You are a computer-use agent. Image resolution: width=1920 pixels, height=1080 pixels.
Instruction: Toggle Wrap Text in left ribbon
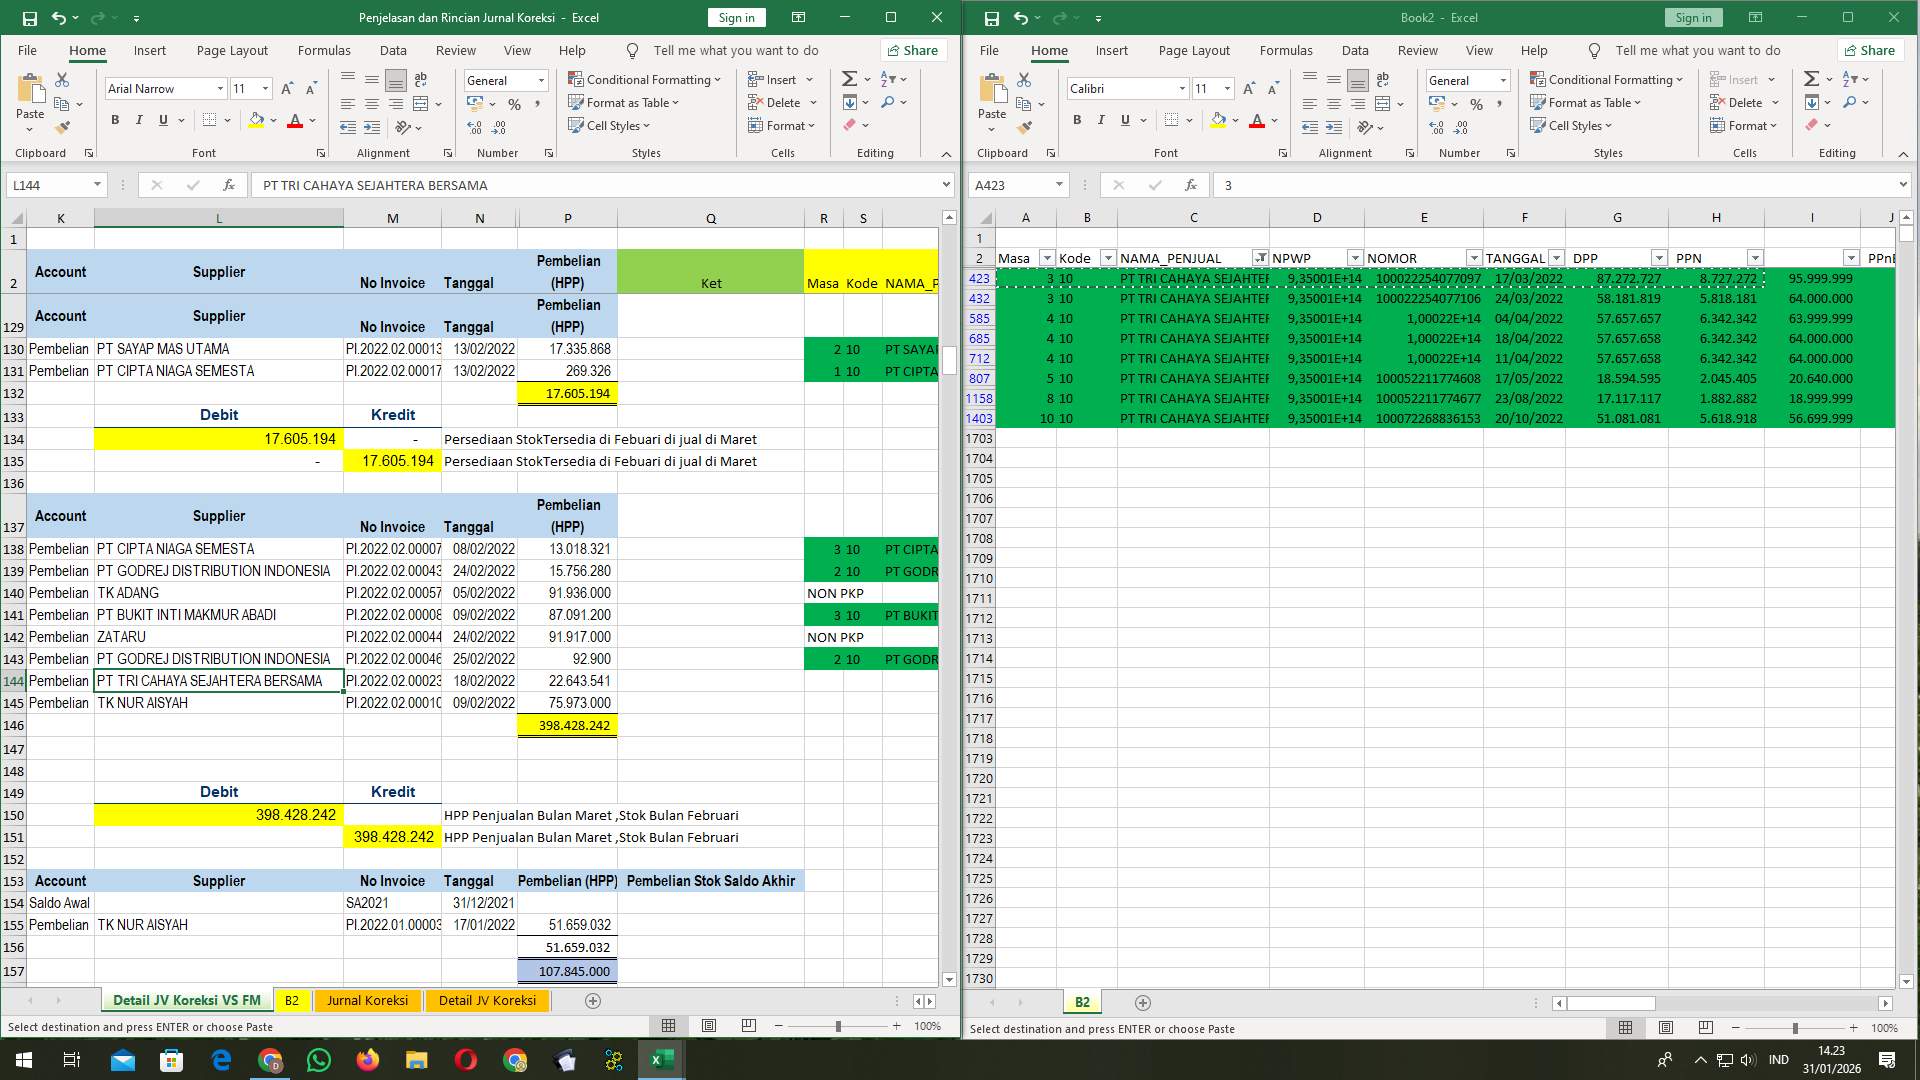point(420,79)
